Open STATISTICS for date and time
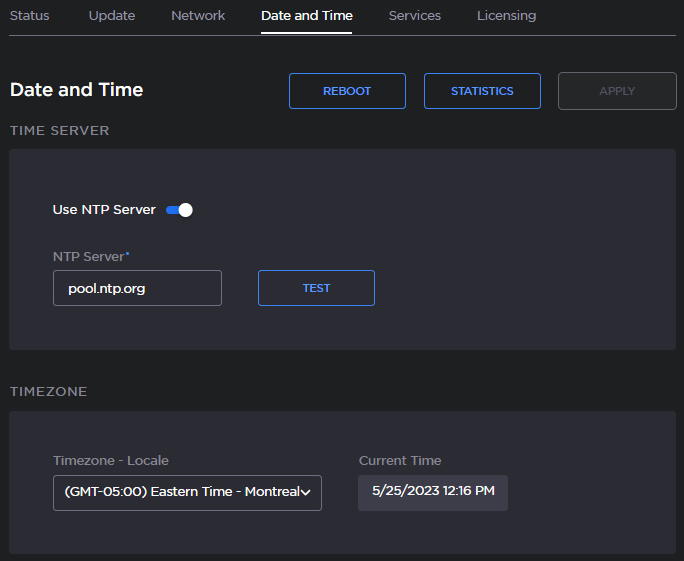This screenshot has width=684, height=561. point(482,91)
